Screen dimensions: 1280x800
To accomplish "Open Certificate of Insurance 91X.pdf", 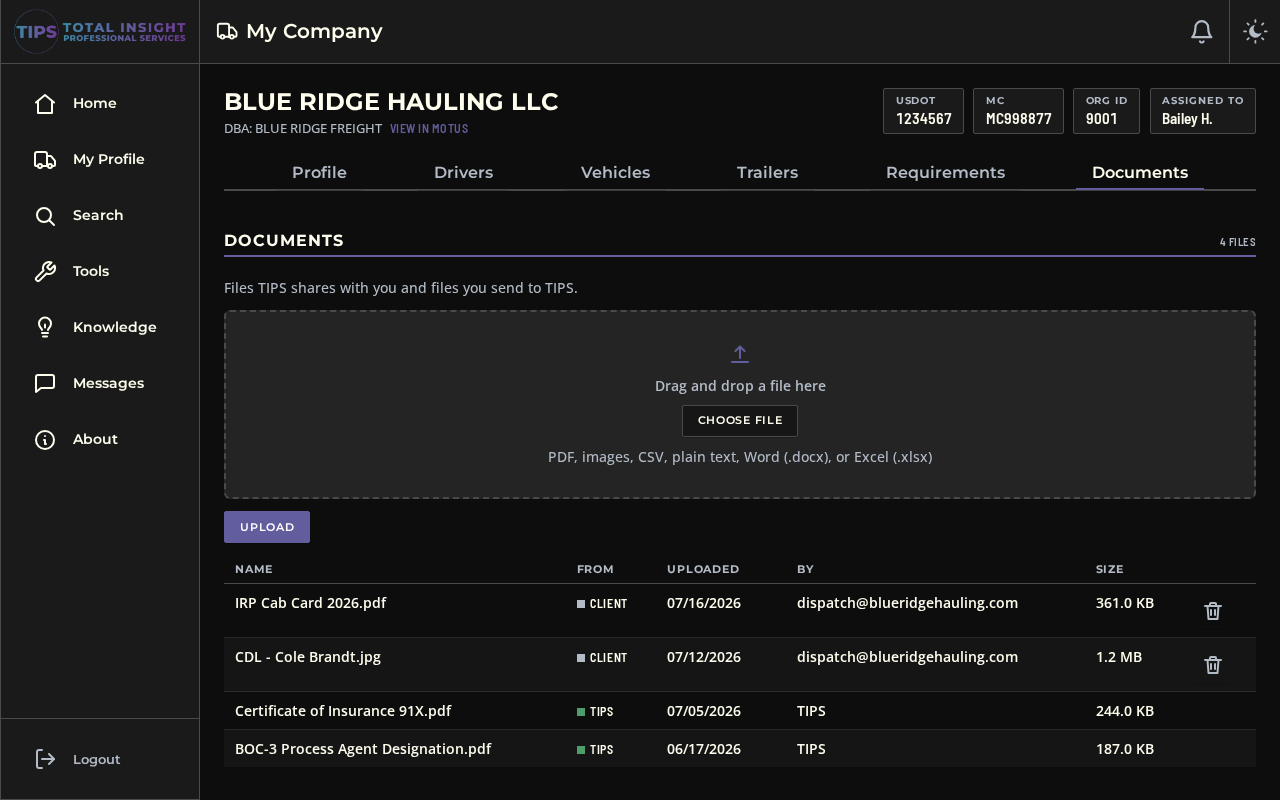I will point(343,711).
